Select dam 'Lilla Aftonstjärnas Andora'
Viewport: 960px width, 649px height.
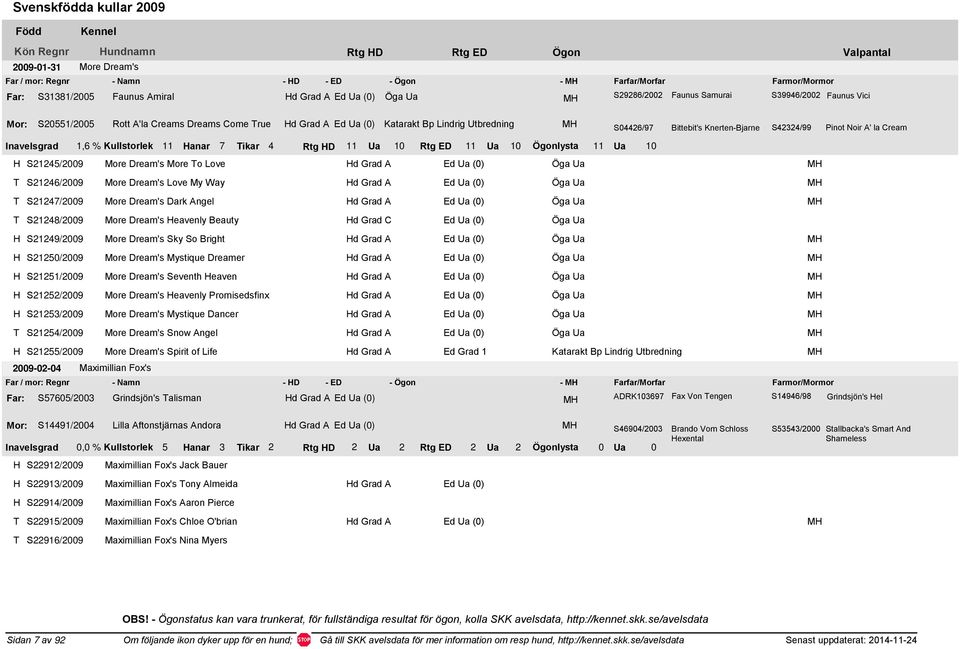click(x=167, y=425)
